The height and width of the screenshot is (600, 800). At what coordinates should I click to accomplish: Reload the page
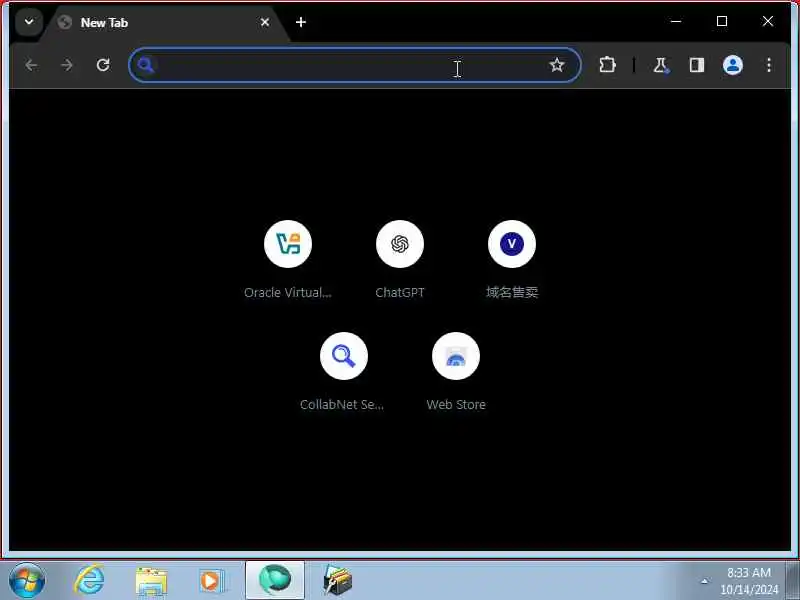pos(103,65)
